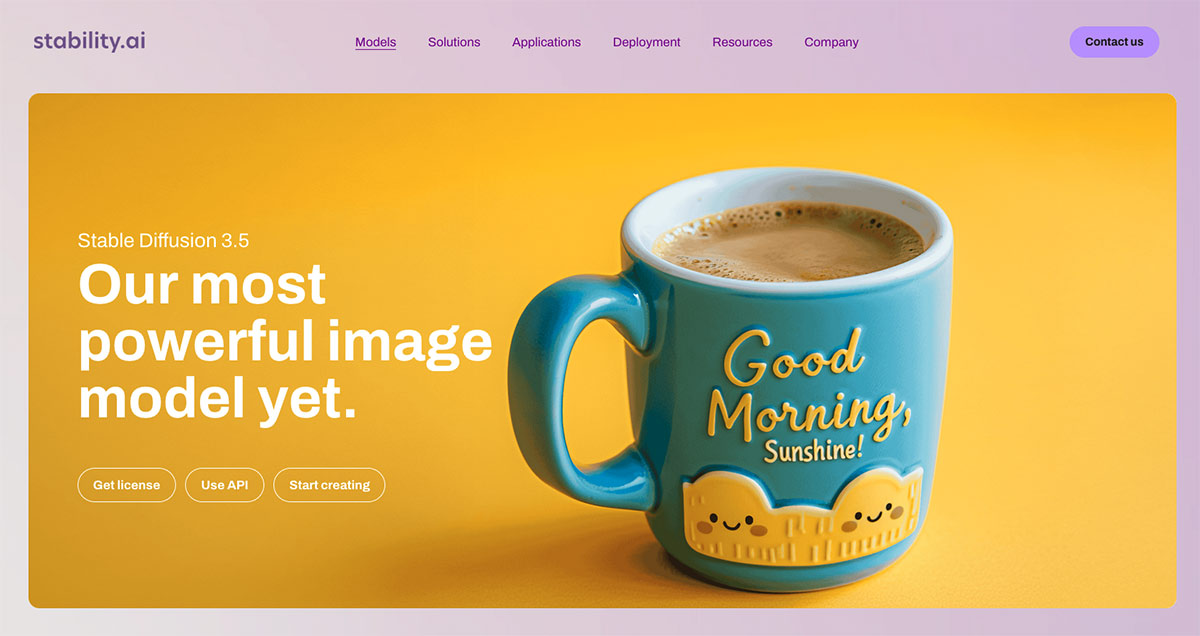Click the stability.ai logo
The image size is (1200, 636).
coord(89,42)
